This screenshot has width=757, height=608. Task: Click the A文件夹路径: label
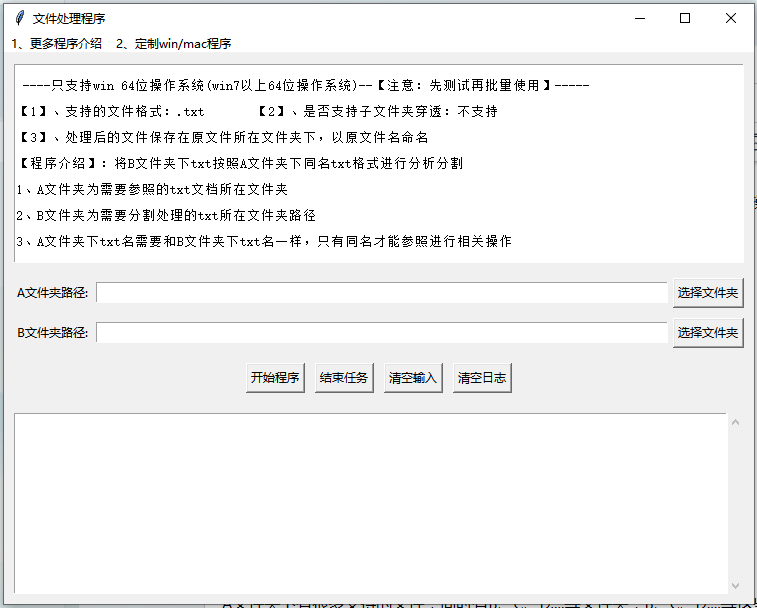click(53, 293)
